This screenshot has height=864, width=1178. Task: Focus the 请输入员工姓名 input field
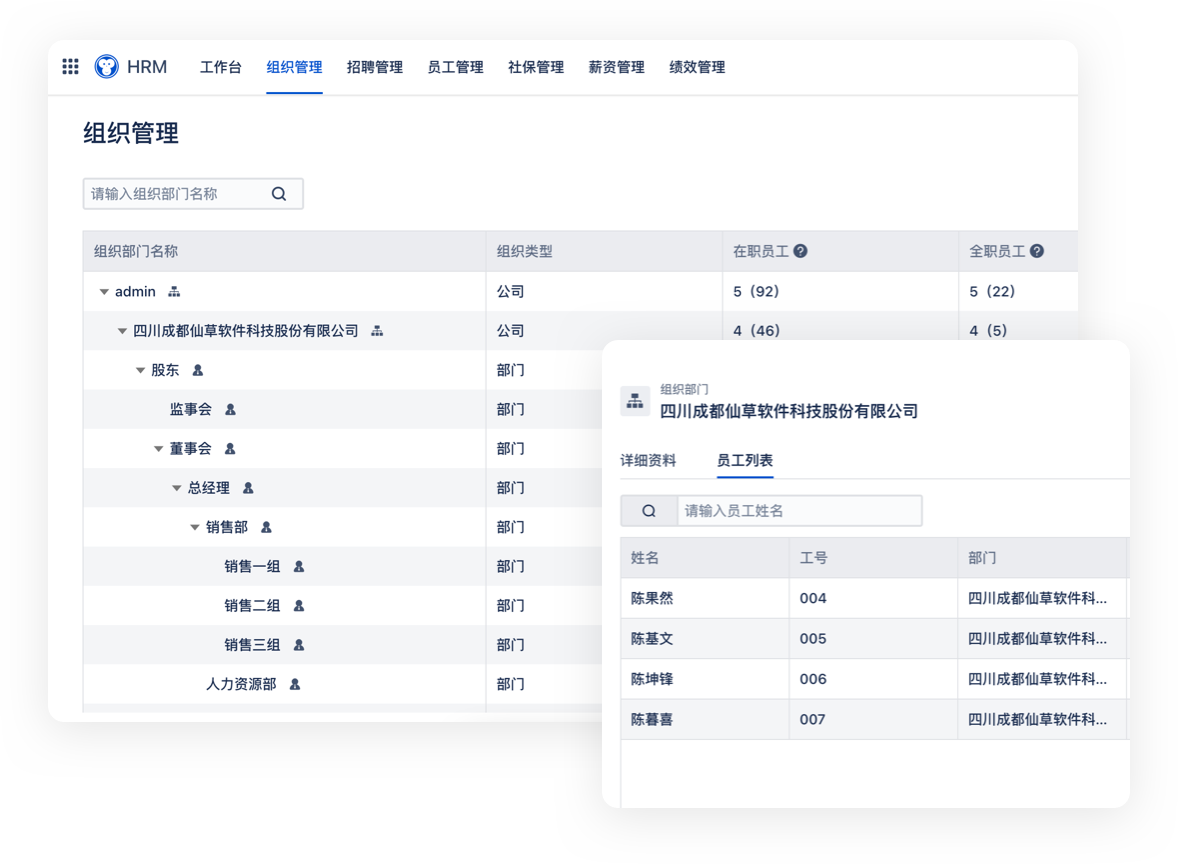(798, 511)
